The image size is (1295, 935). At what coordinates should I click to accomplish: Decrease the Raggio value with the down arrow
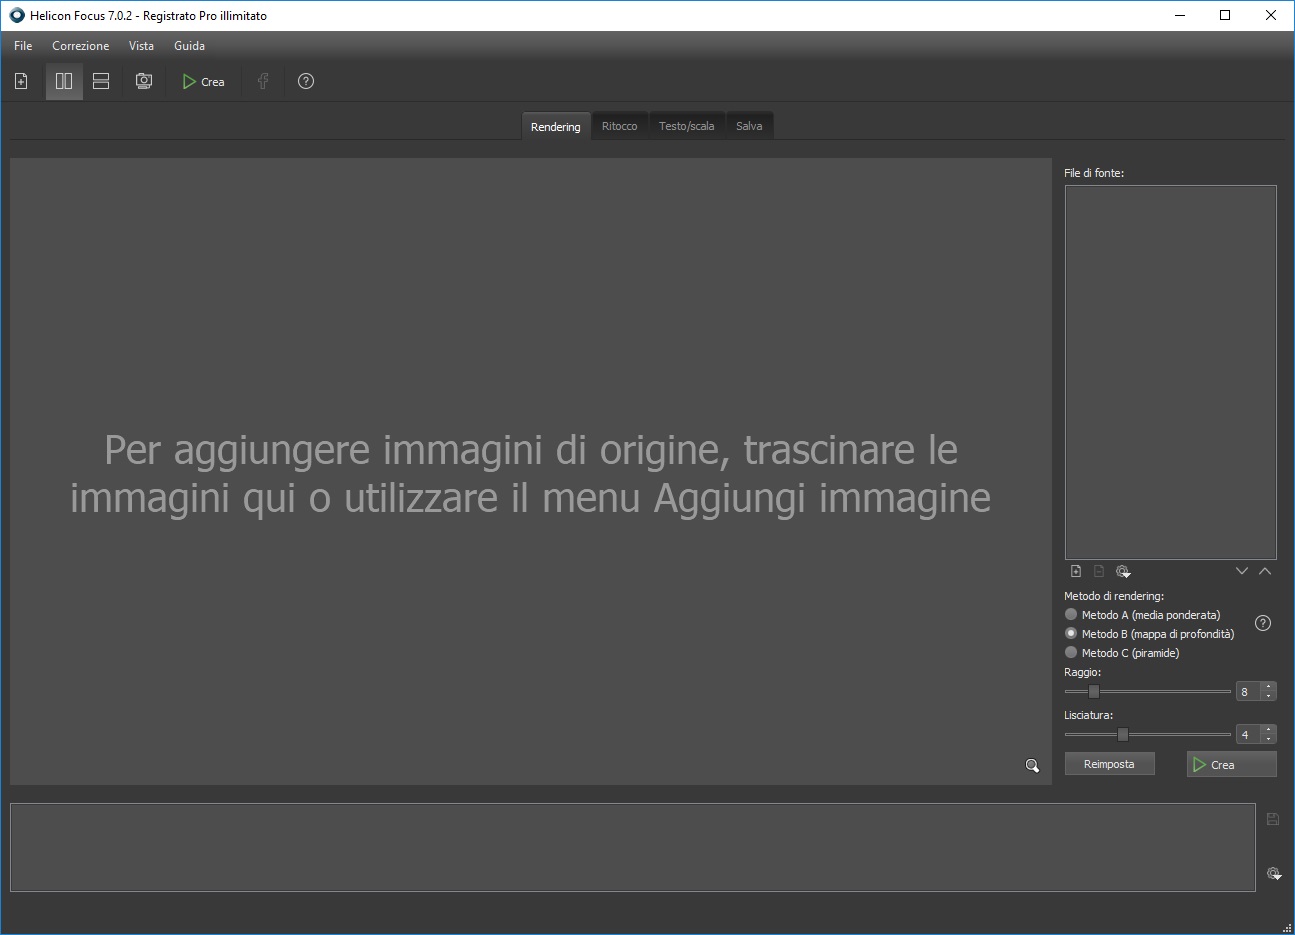(1269, 696)
